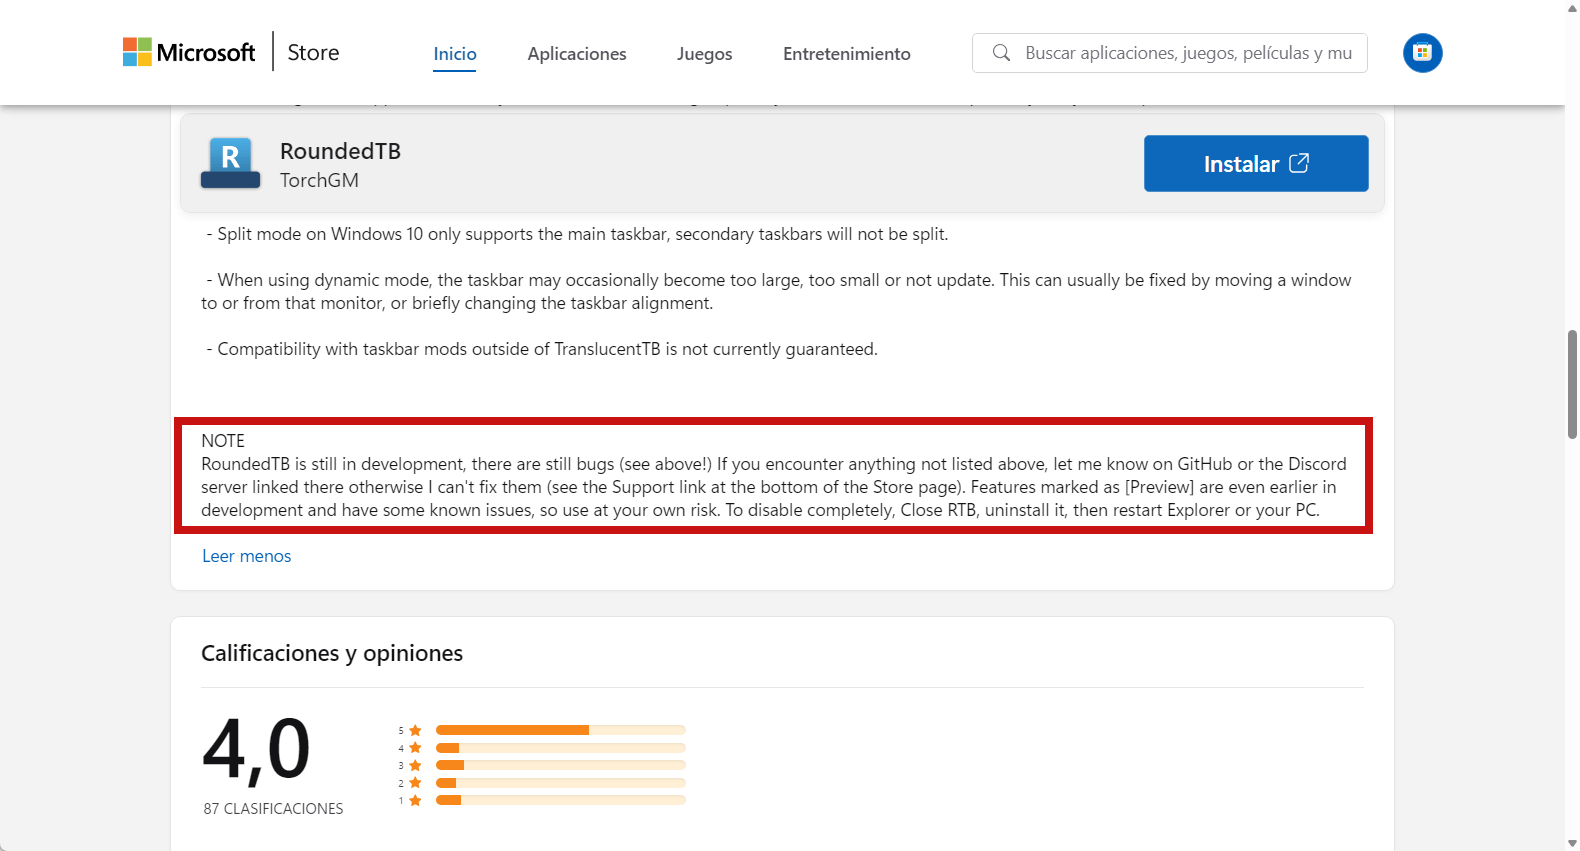Click the Microsoft logo

click(x=189, y=52)
